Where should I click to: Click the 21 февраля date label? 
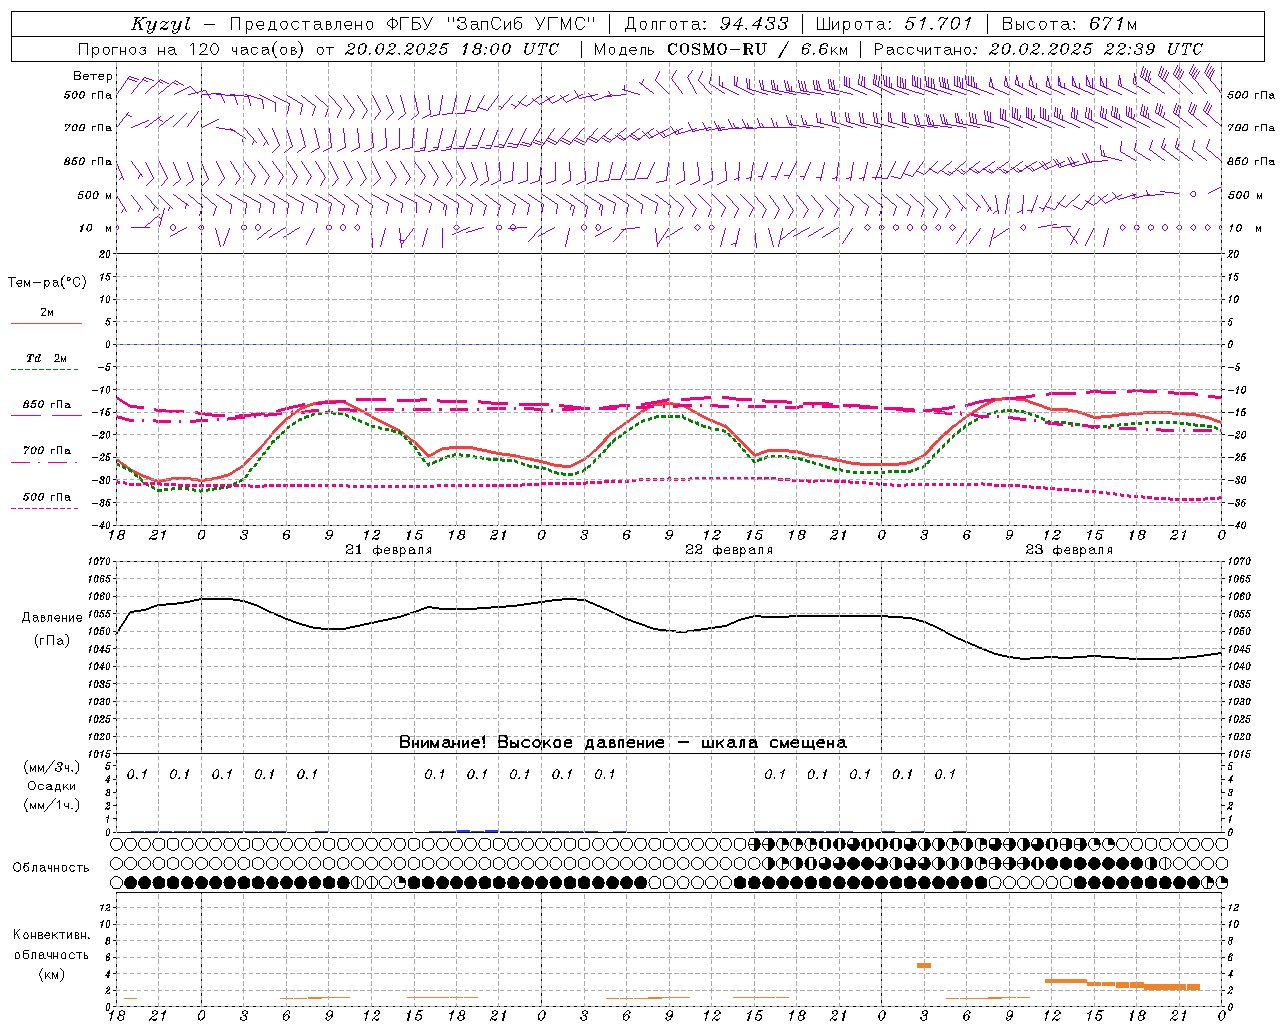point(388,550)
